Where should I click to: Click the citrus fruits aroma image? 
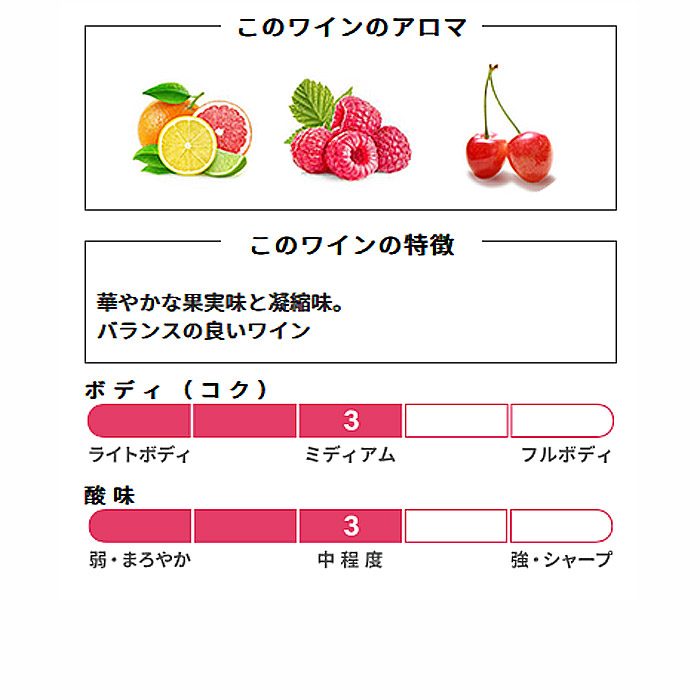coord(192,129)
